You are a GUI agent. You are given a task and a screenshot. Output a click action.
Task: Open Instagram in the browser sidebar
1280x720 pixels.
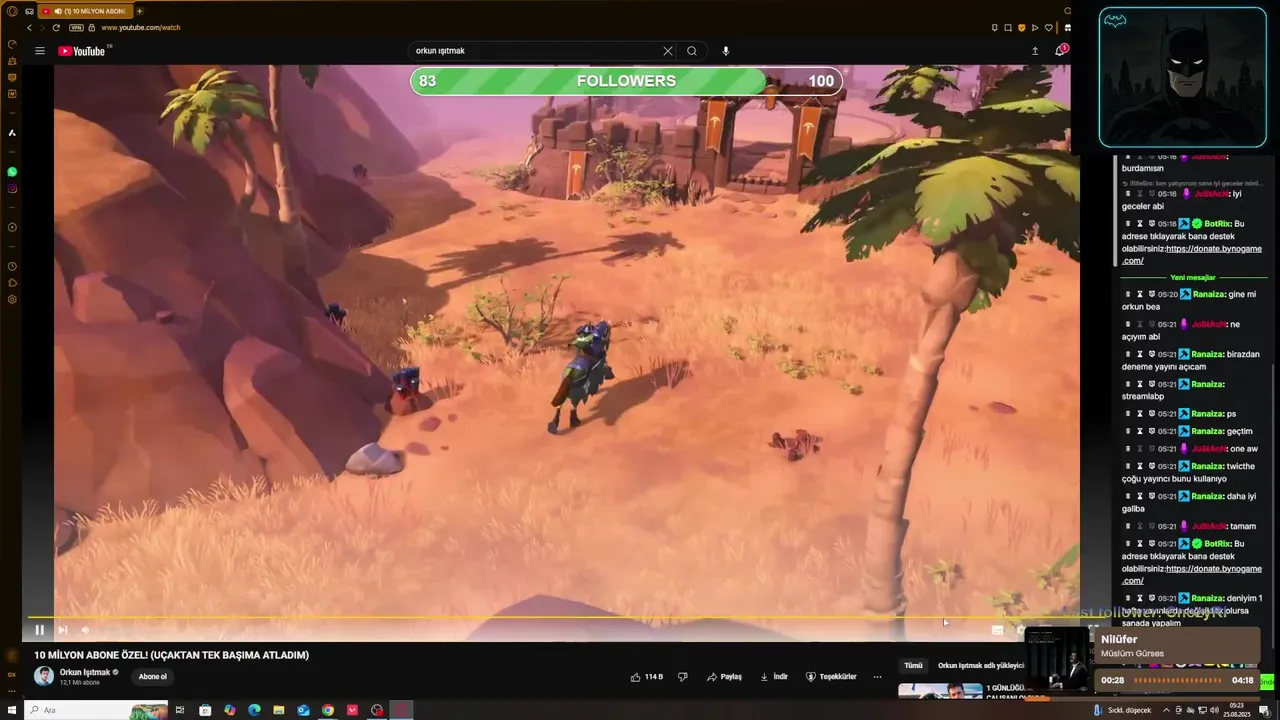(x=12, y=189)
